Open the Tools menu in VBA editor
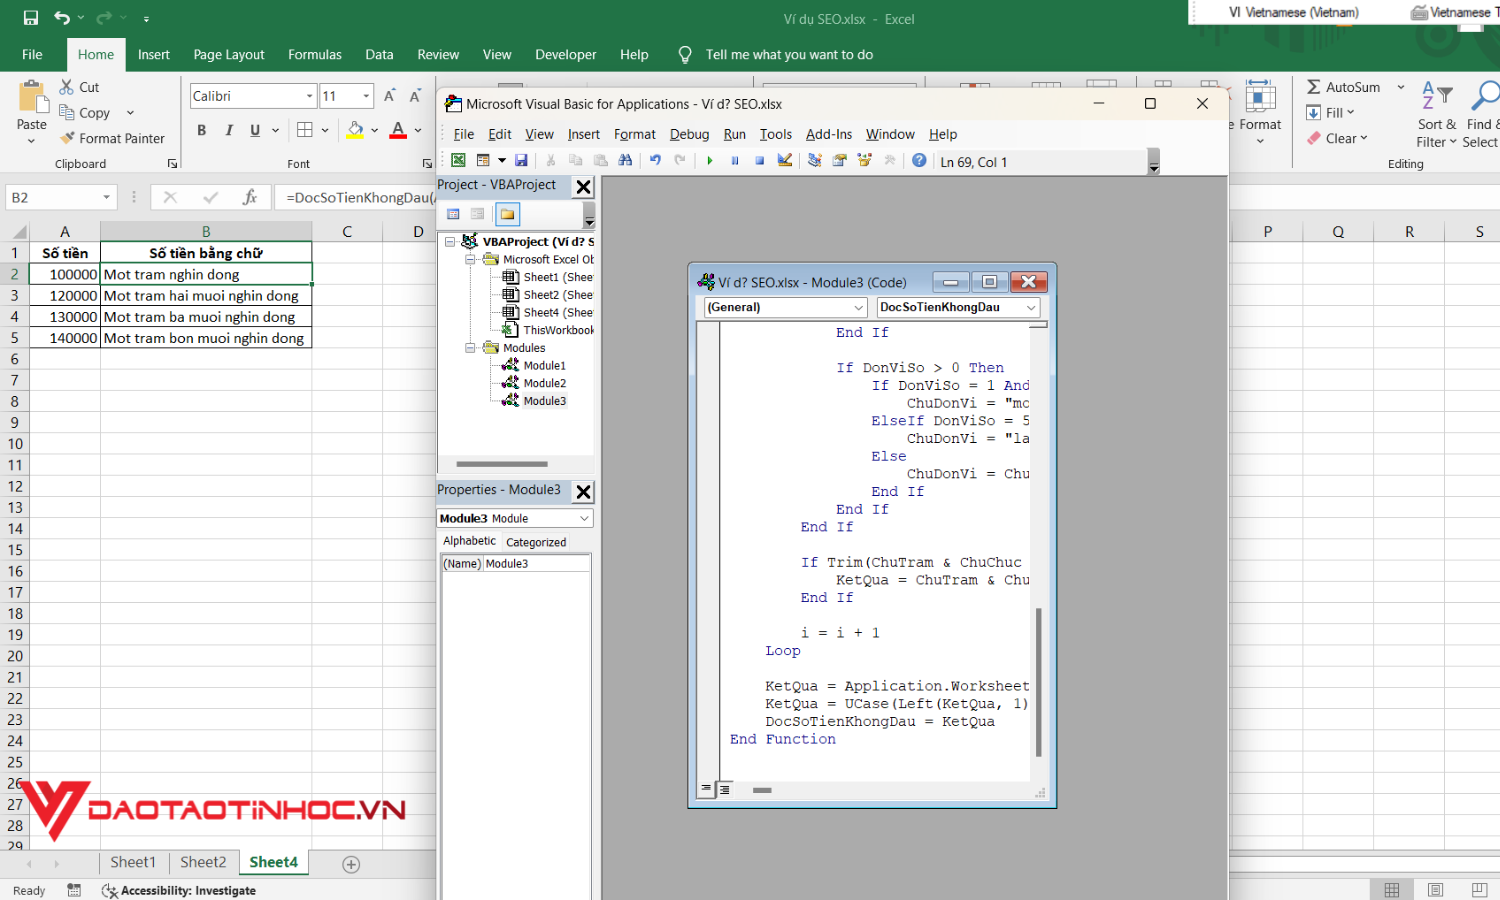Screen dimensions: 1500x900 [775, 134]
